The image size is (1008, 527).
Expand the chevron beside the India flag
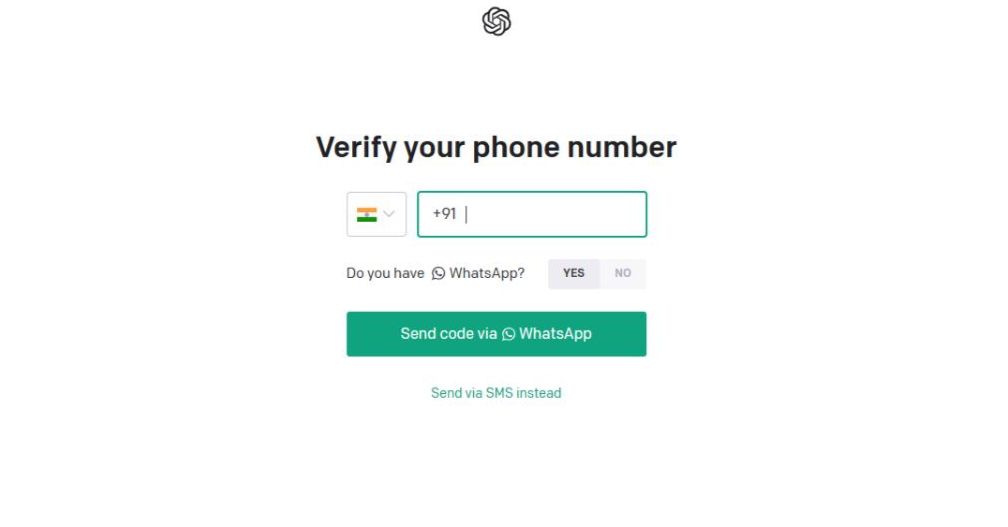[389, 214]
